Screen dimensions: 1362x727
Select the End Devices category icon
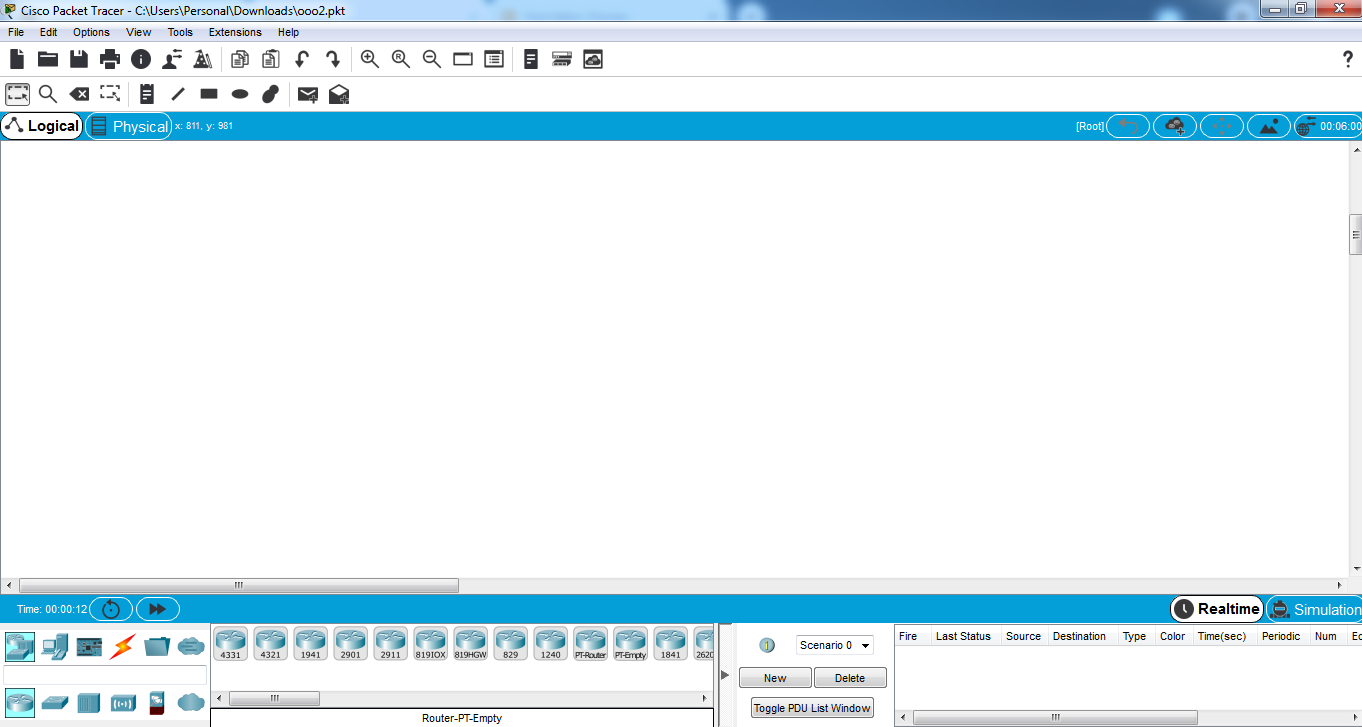click(x=54, y=647)
